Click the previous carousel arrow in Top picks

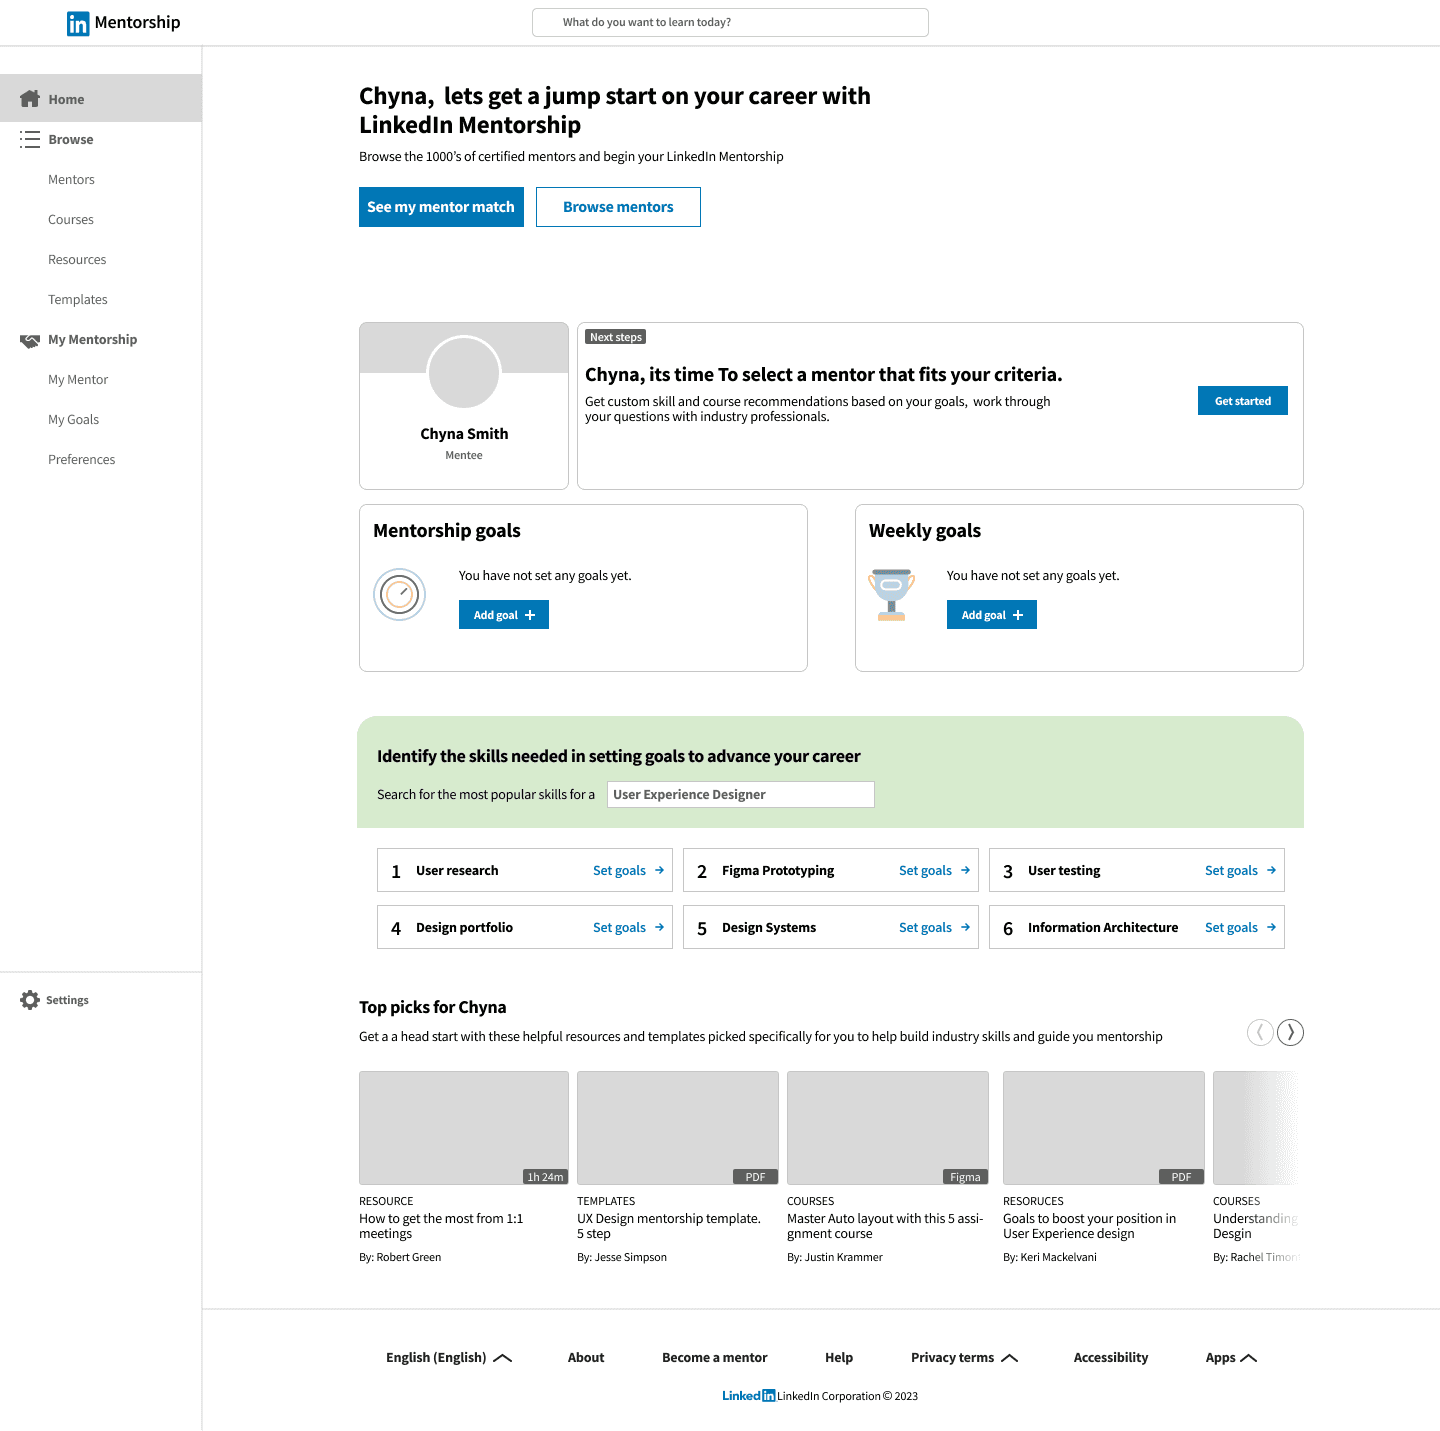1260,1032
